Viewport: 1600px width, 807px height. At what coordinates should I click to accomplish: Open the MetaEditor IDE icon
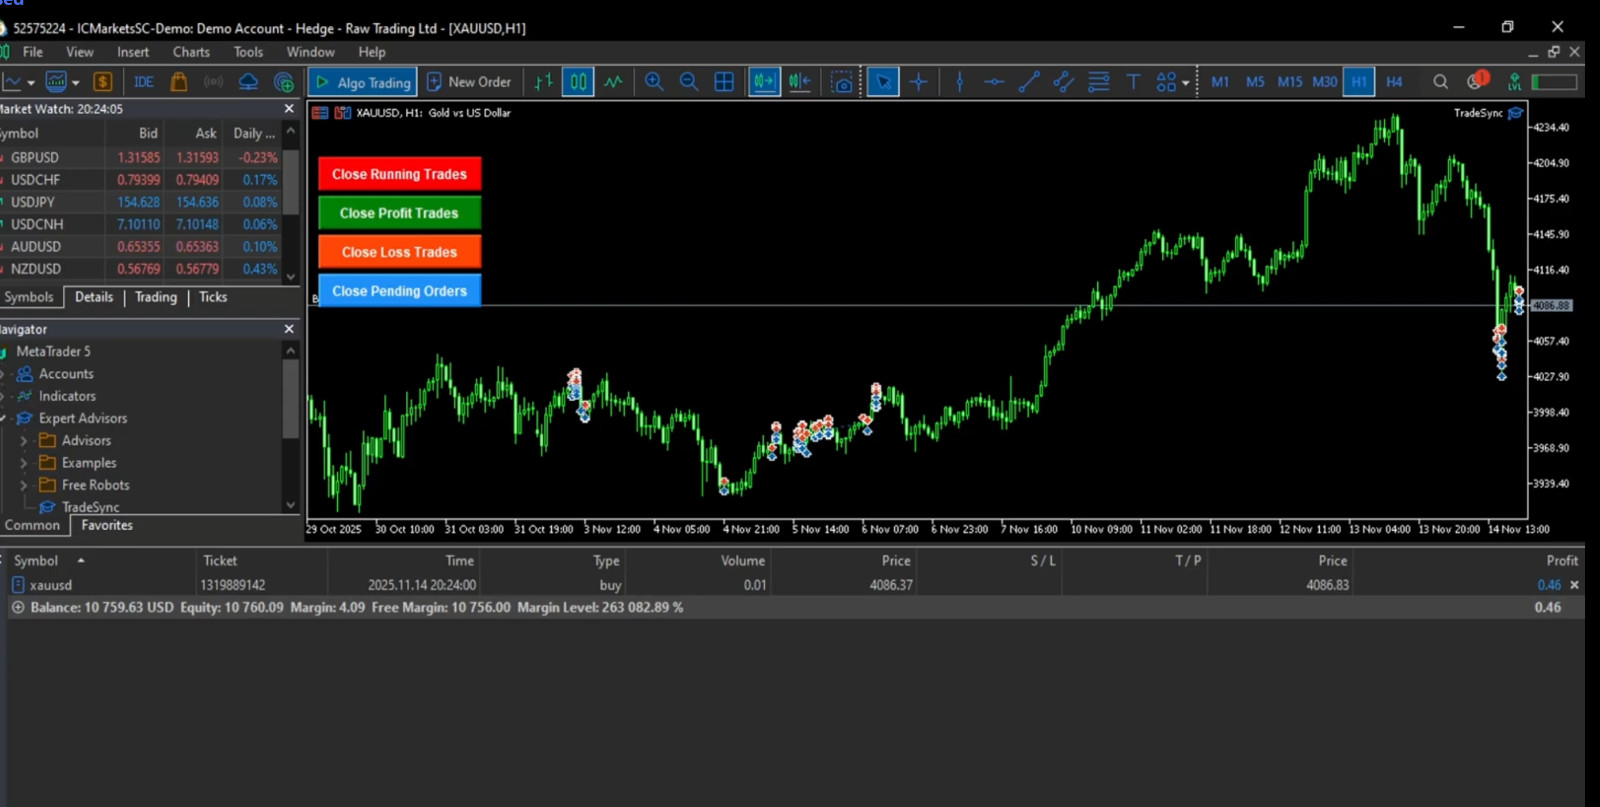pyautogui.click(x=144, y=82)
